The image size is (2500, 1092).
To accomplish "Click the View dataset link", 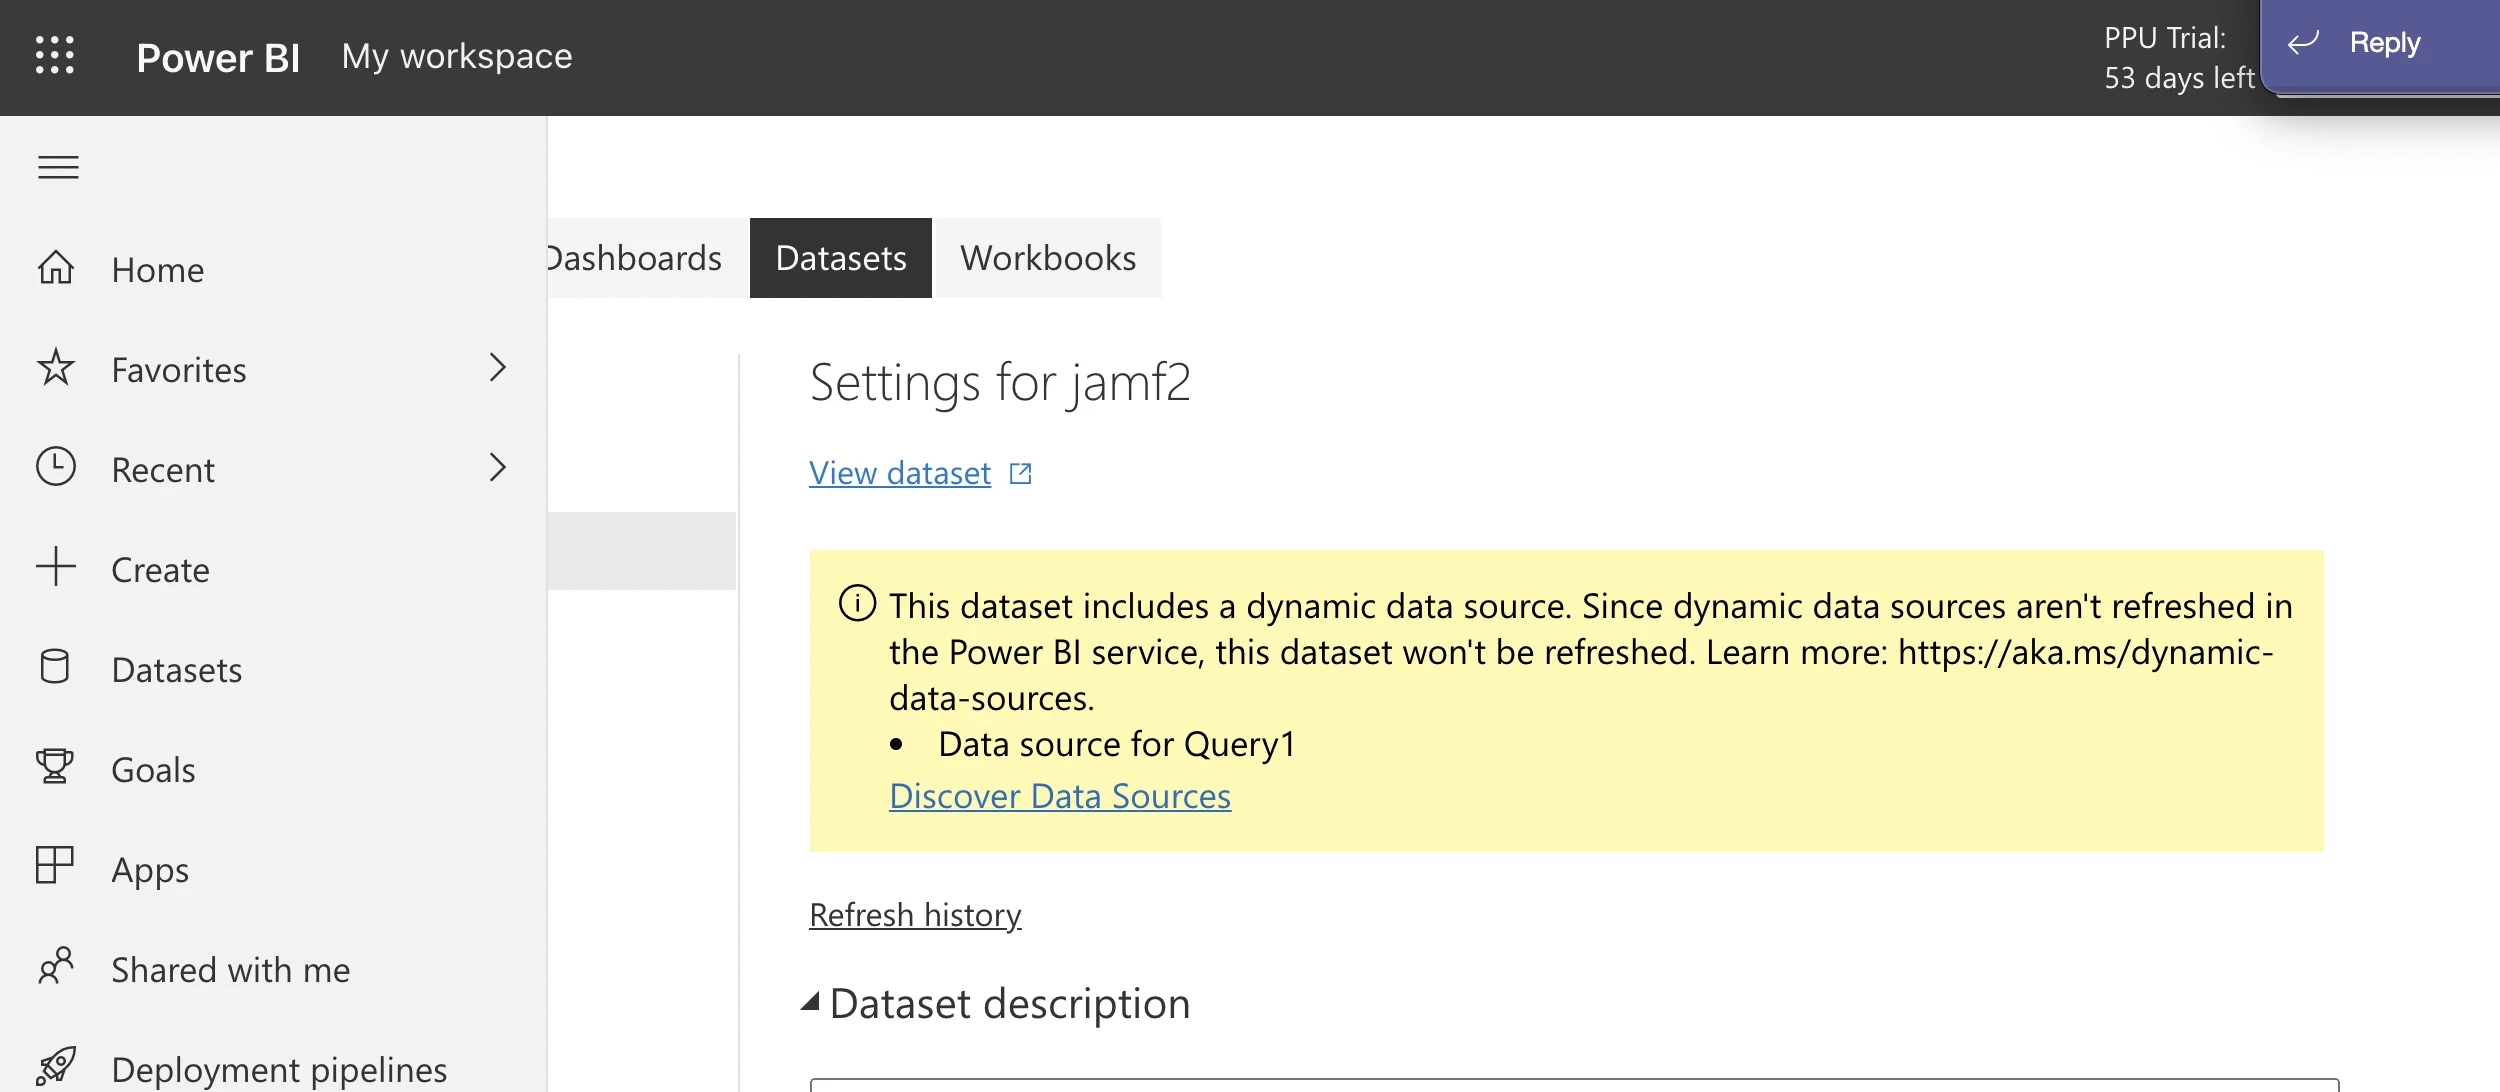I will point(900,473).
